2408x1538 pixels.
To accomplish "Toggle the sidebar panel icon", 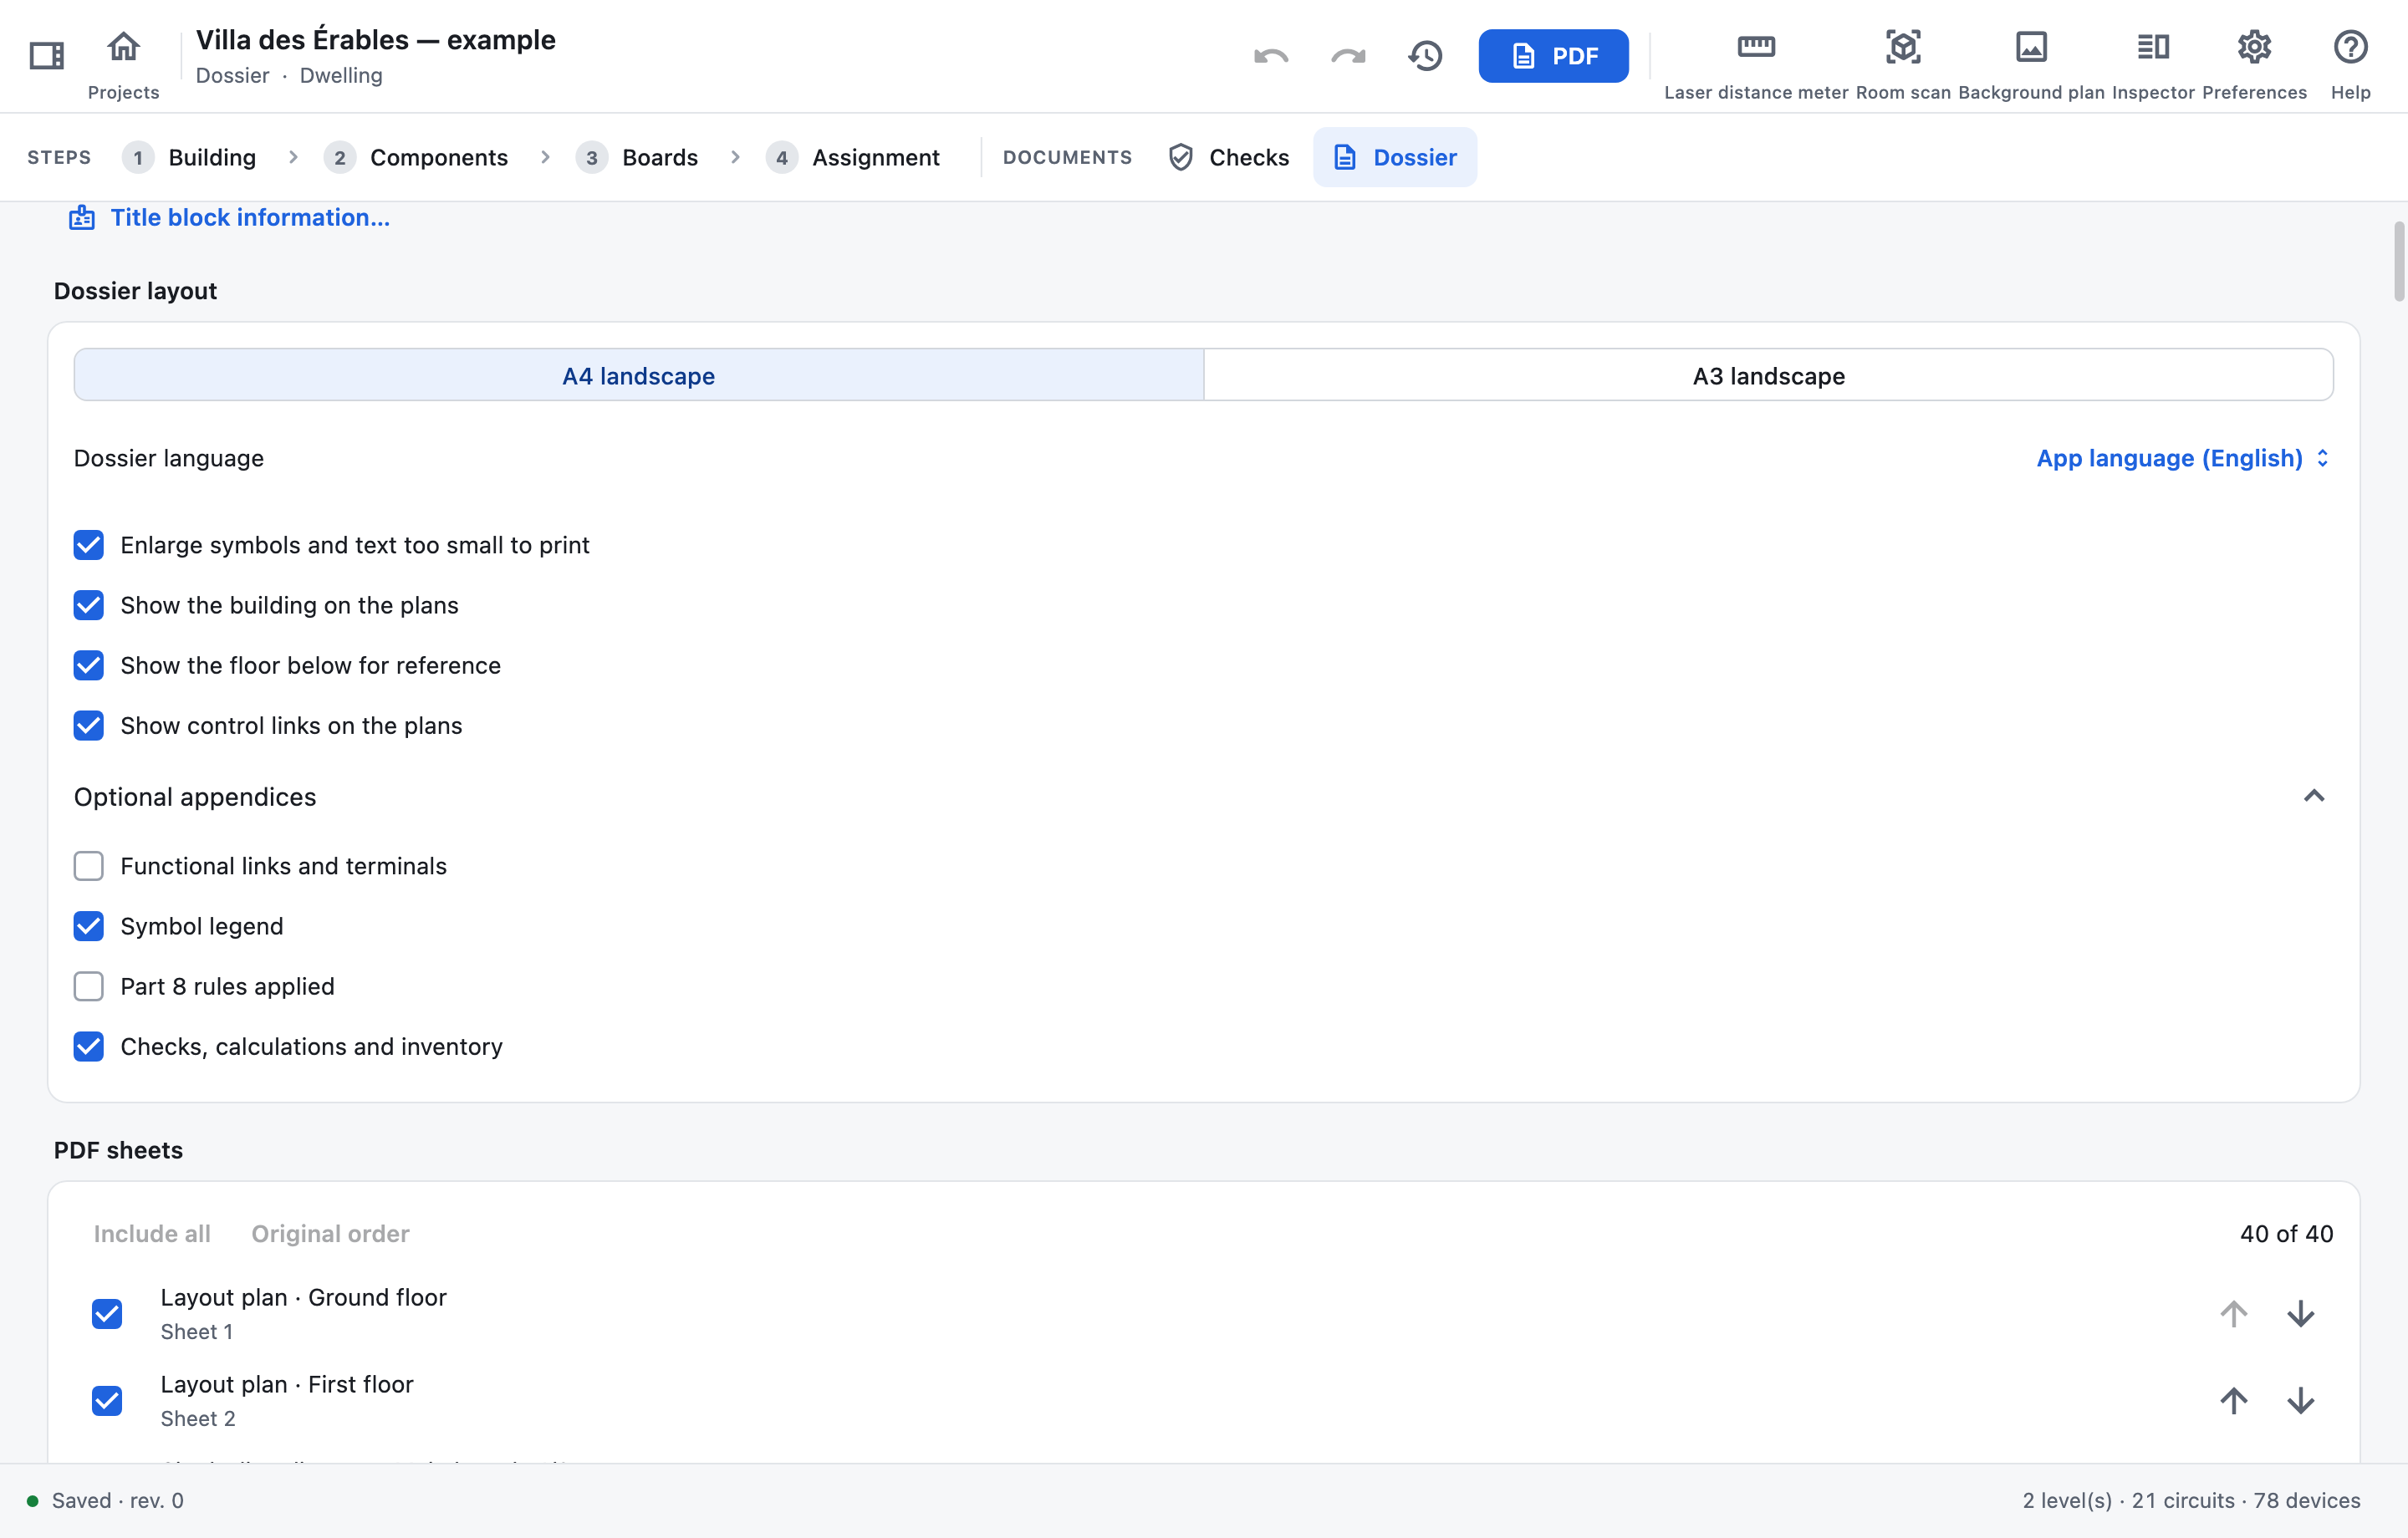I will [46, 55].
